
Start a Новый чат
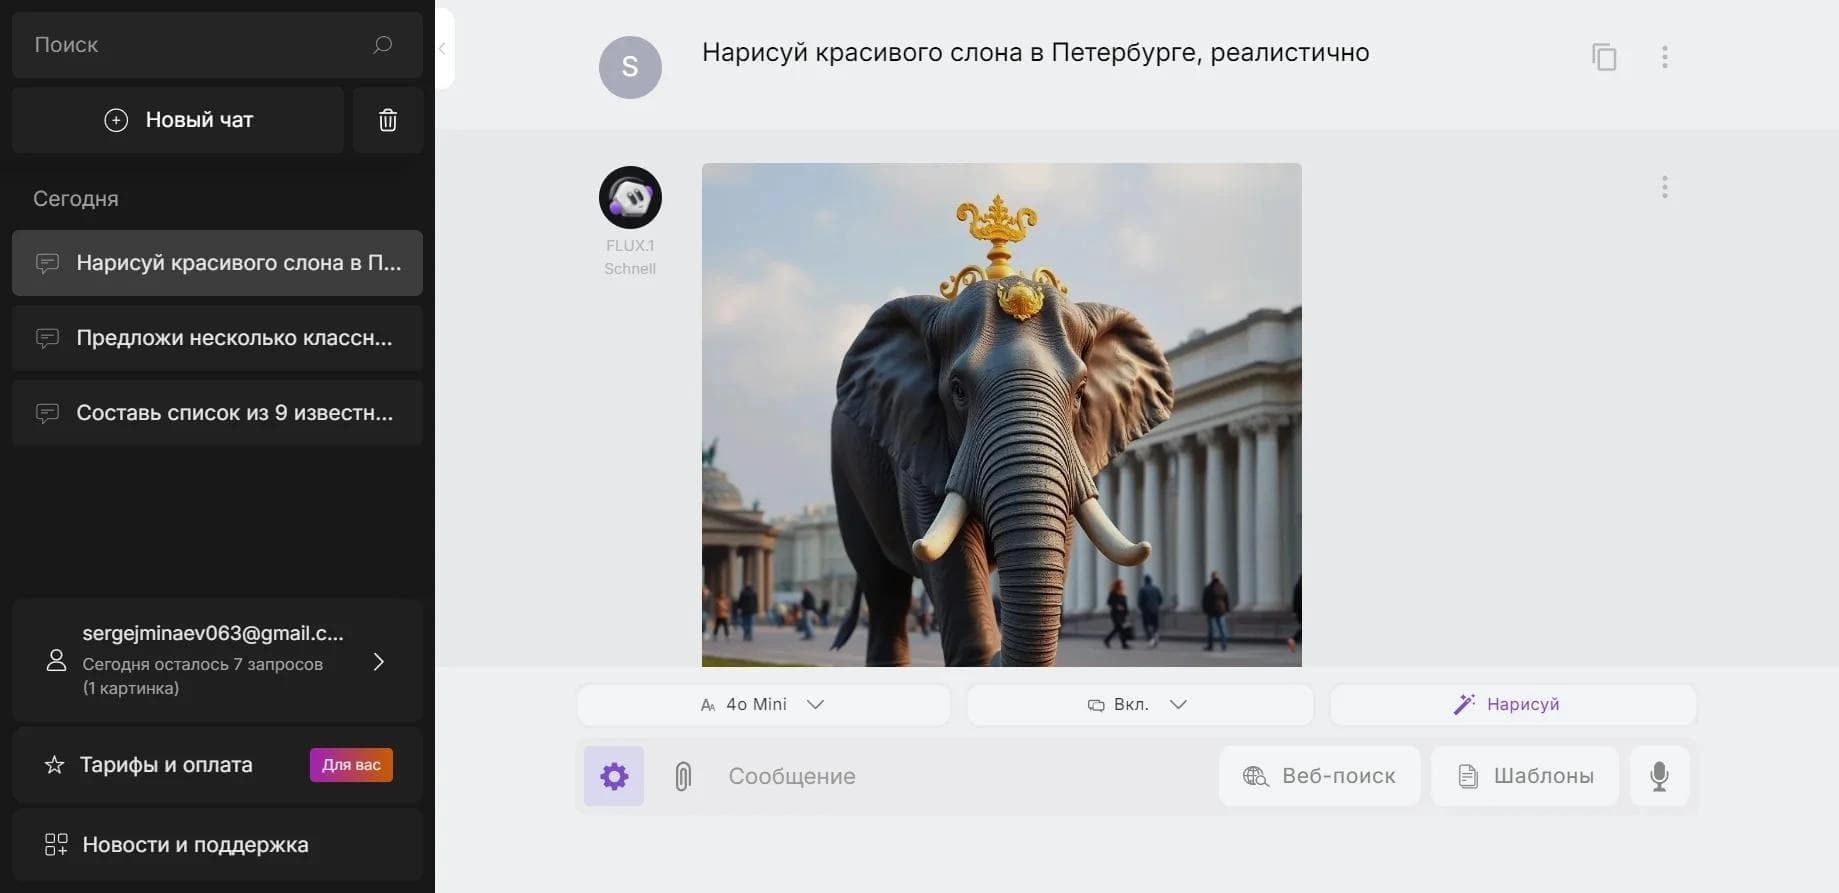pos(178,120)
